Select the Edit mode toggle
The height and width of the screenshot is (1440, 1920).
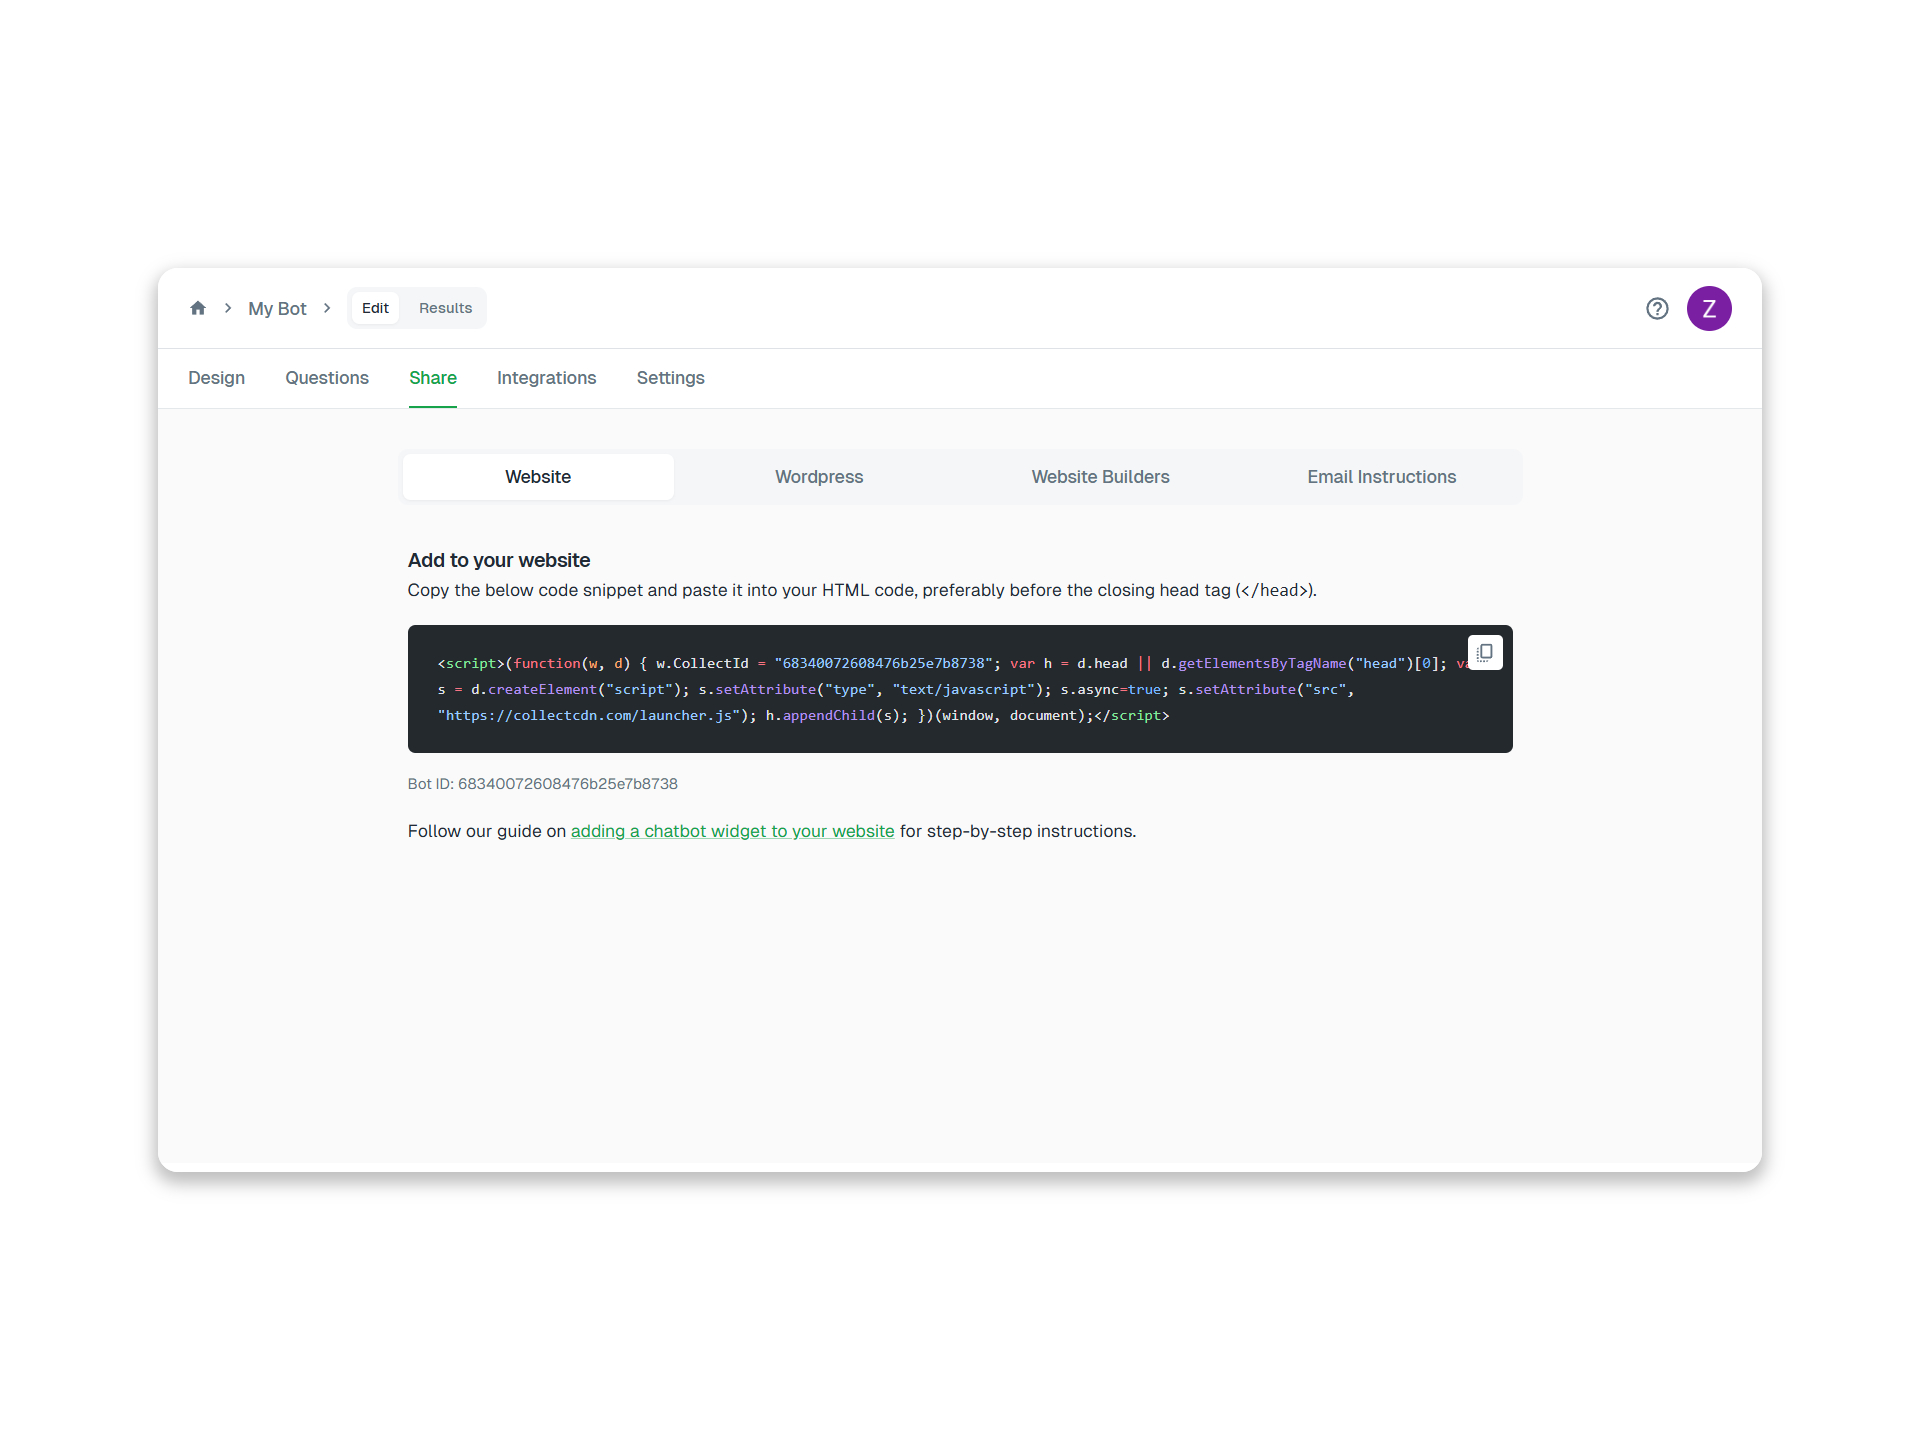pos(375,308)
